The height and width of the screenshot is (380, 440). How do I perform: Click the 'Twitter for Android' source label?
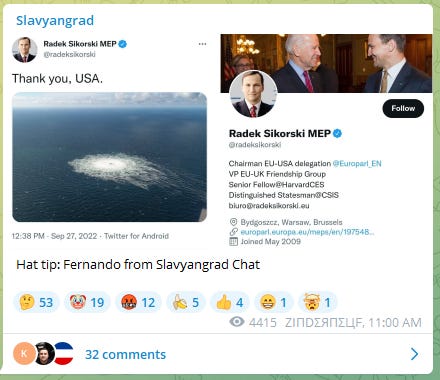click(136, 236)
